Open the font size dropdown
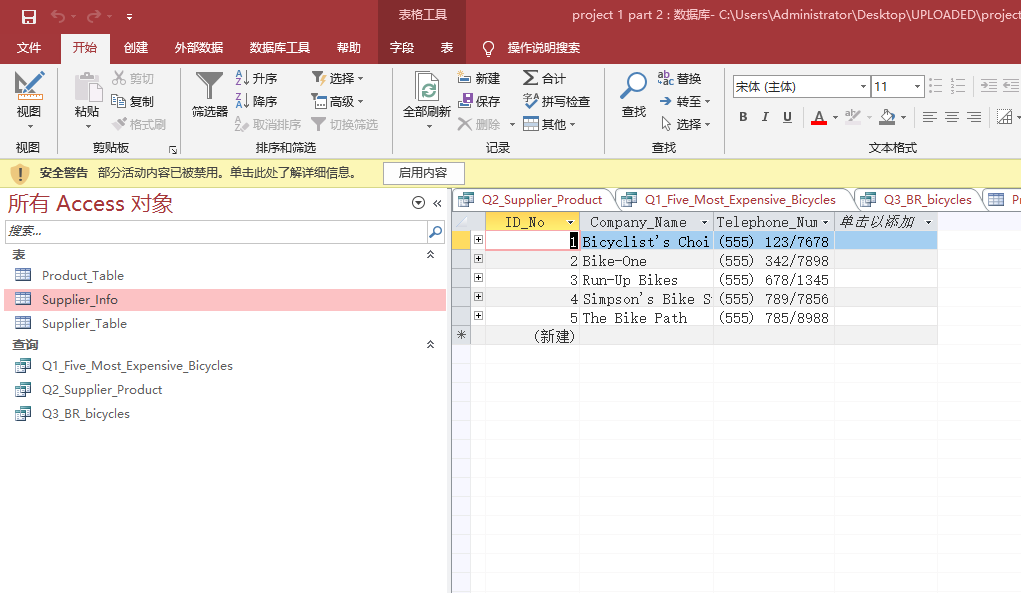This screenshot has width=1021, height=593. (x=917, y=87)
